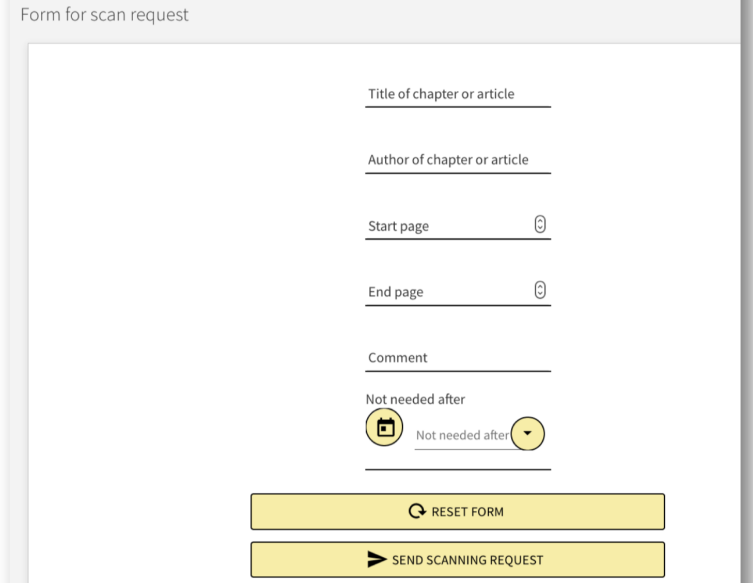Screen dimensions: 753x583
Task: Click the Not needed after date input
Action: tap(462, 435)
